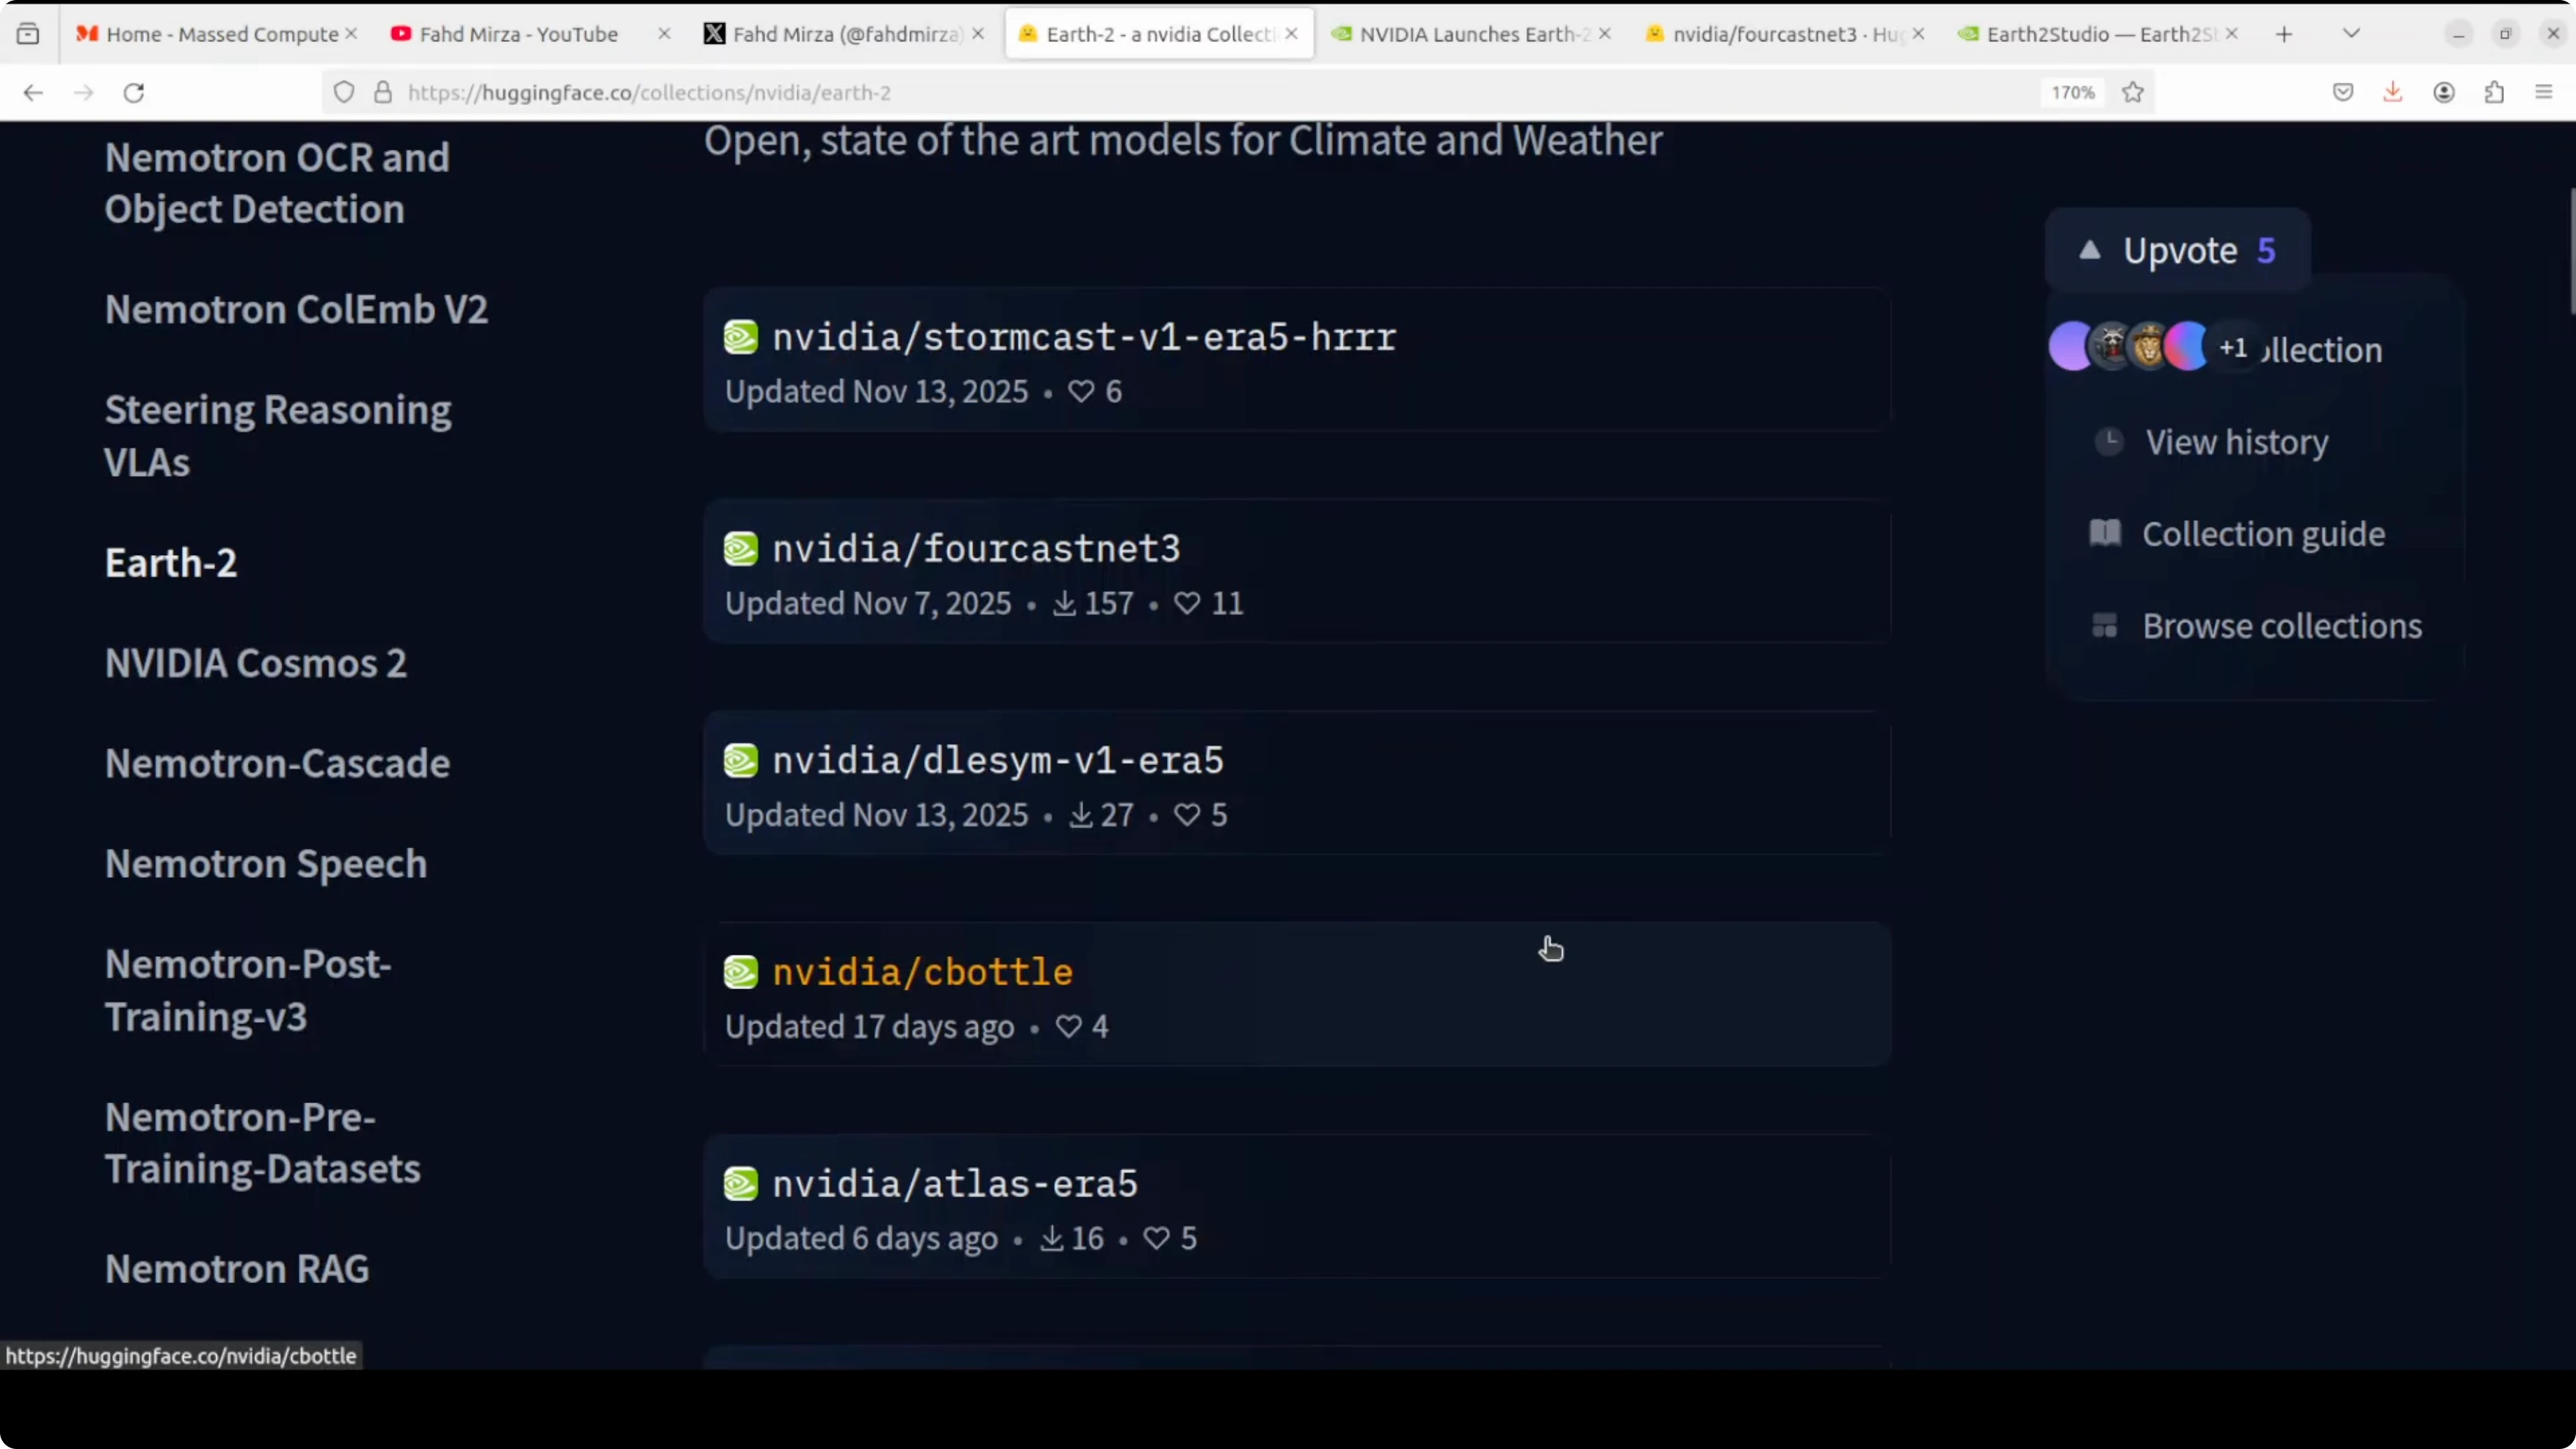The width and height of the screenshot is (2576, 1449).
Task: Open Firefox downloads panel
Action: tap(2393, 93)
